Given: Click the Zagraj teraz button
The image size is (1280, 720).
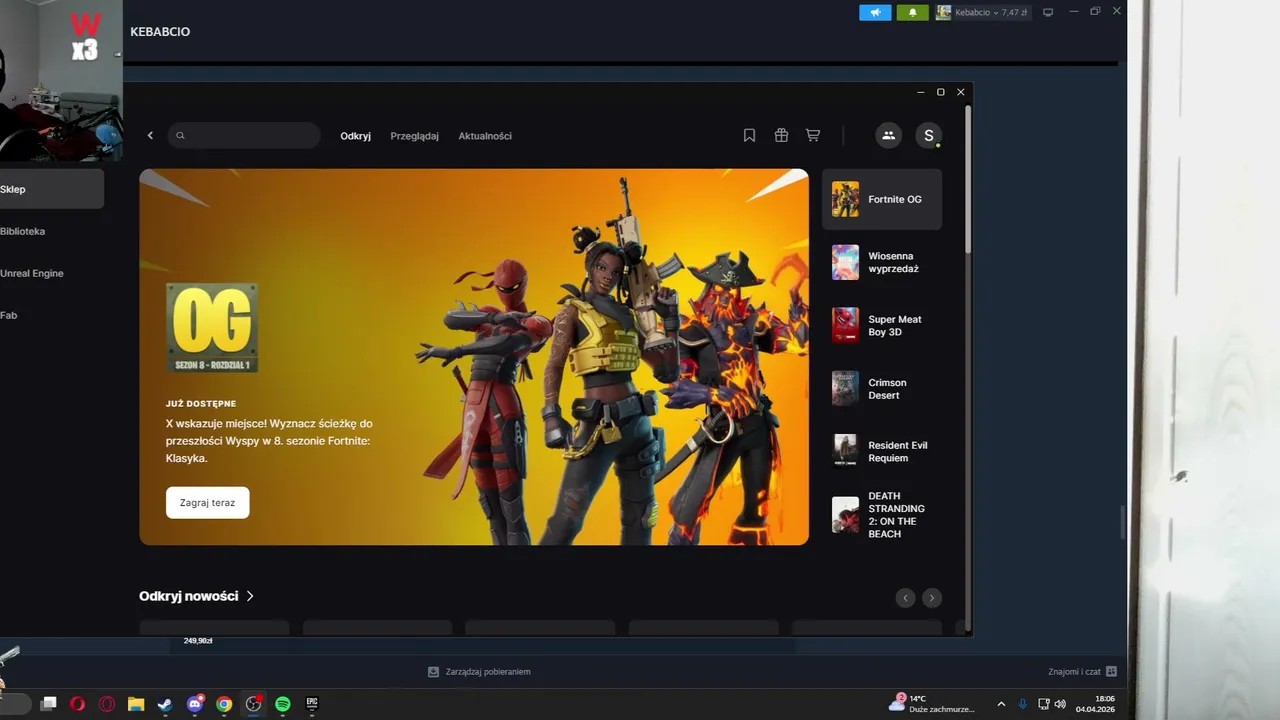Looking at the screenshot, I should click(207, 503).
